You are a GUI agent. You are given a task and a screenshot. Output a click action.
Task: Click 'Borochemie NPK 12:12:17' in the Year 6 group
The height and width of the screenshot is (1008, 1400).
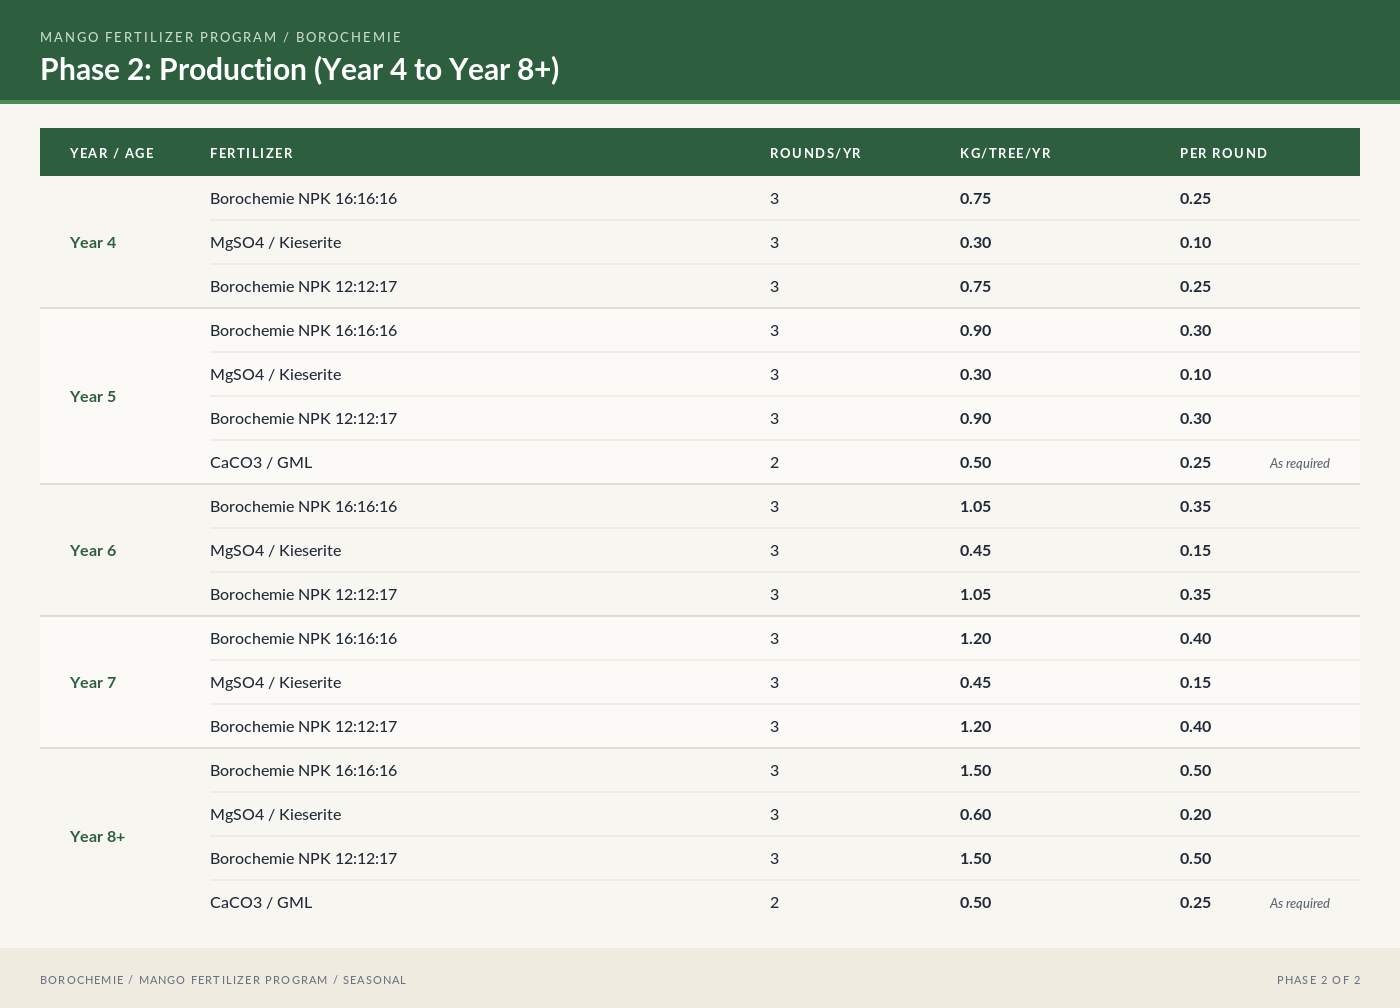[x=304, y=594]
